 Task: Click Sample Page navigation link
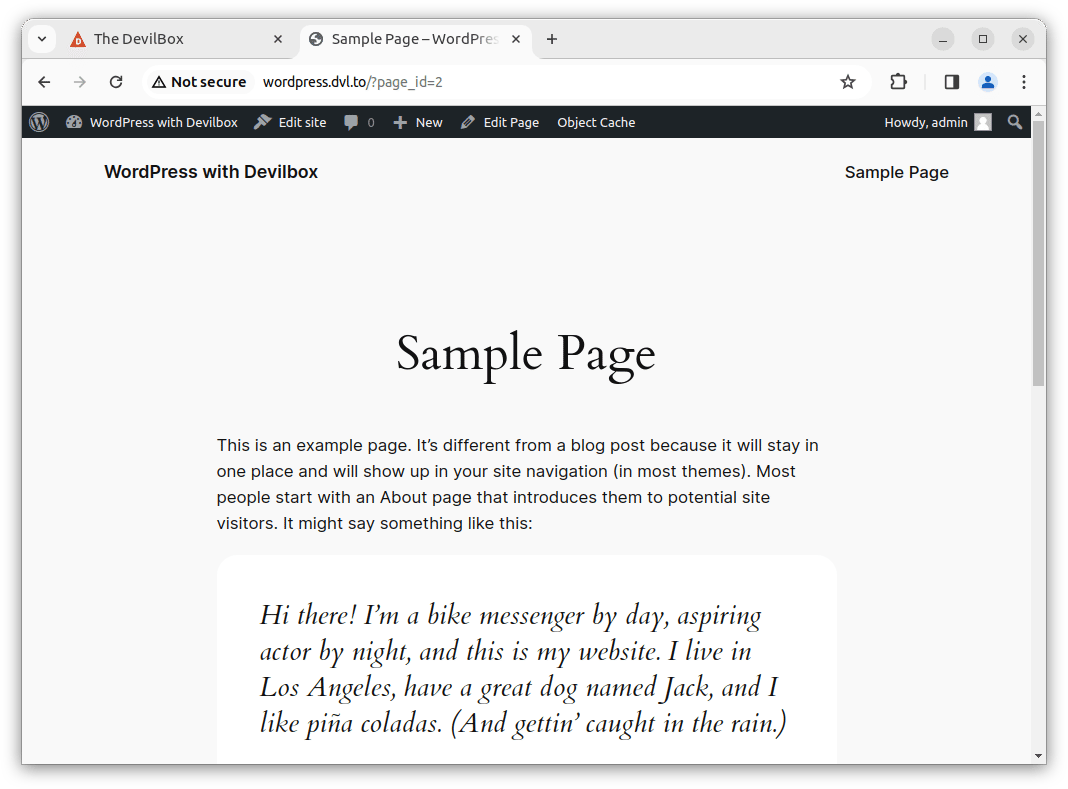click(896, 172)
